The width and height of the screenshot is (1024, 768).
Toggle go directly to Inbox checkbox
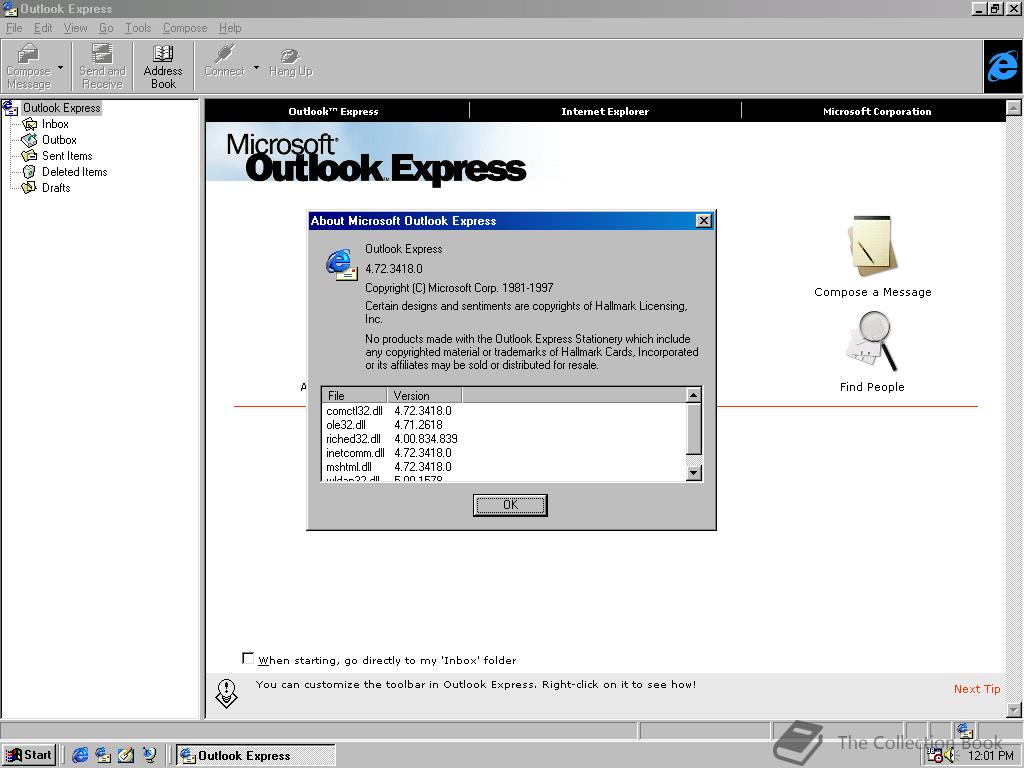(x=248, y=658)
